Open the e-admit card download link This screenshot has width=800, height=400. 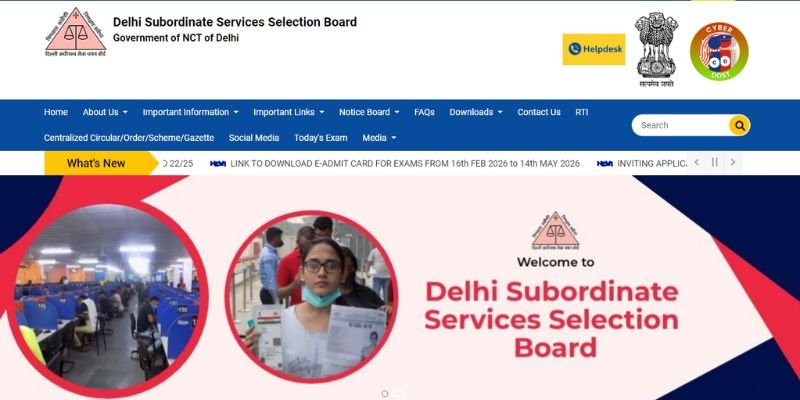tap(405, 164)
